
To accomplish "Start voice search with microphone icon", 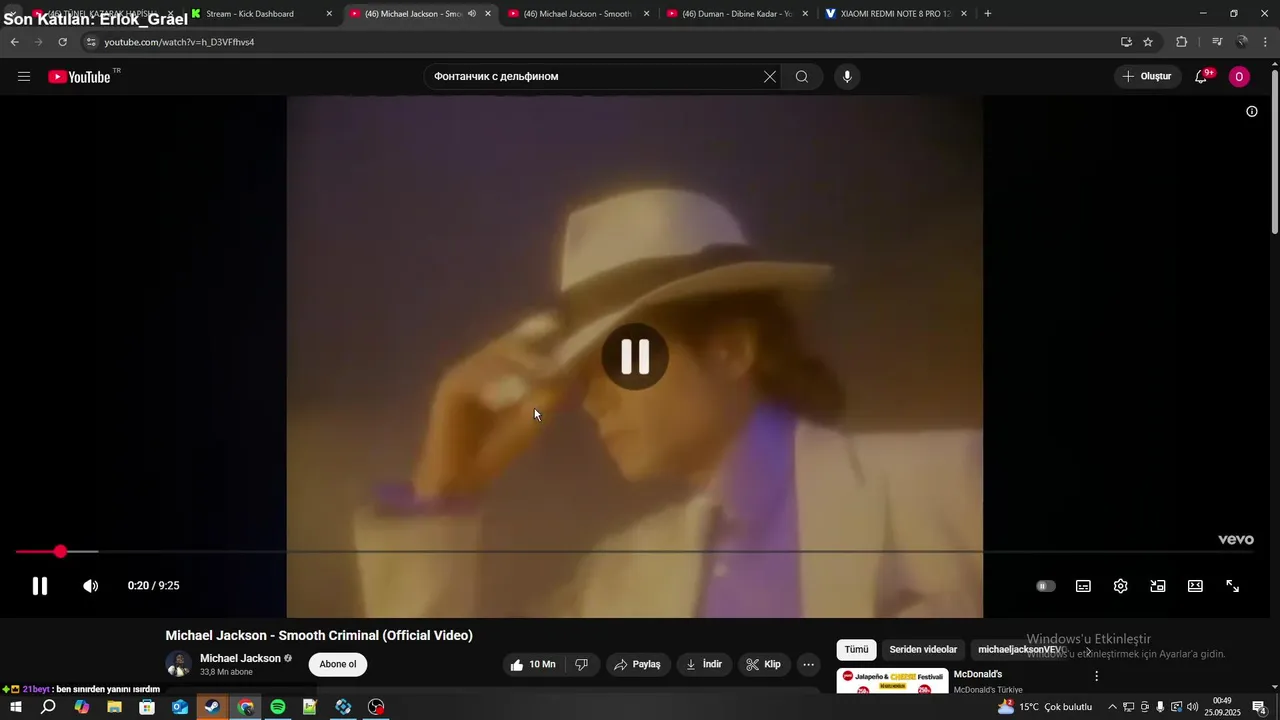I will [x=847, y=77].
